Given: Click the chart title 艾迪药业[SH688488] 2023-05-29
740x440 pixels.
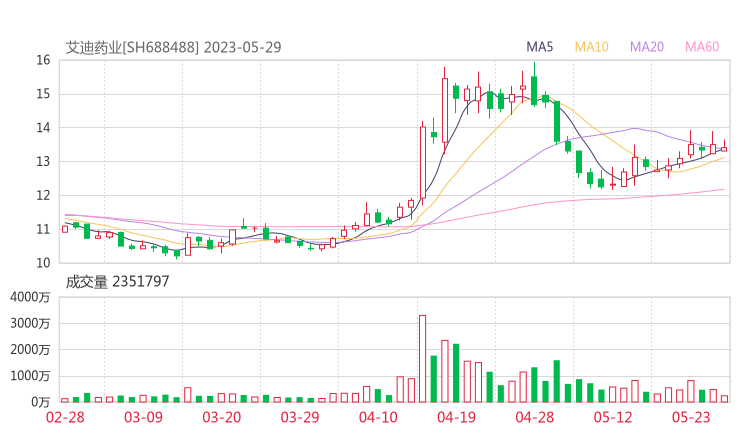Looking at the screenshot, I should (173, 47).
